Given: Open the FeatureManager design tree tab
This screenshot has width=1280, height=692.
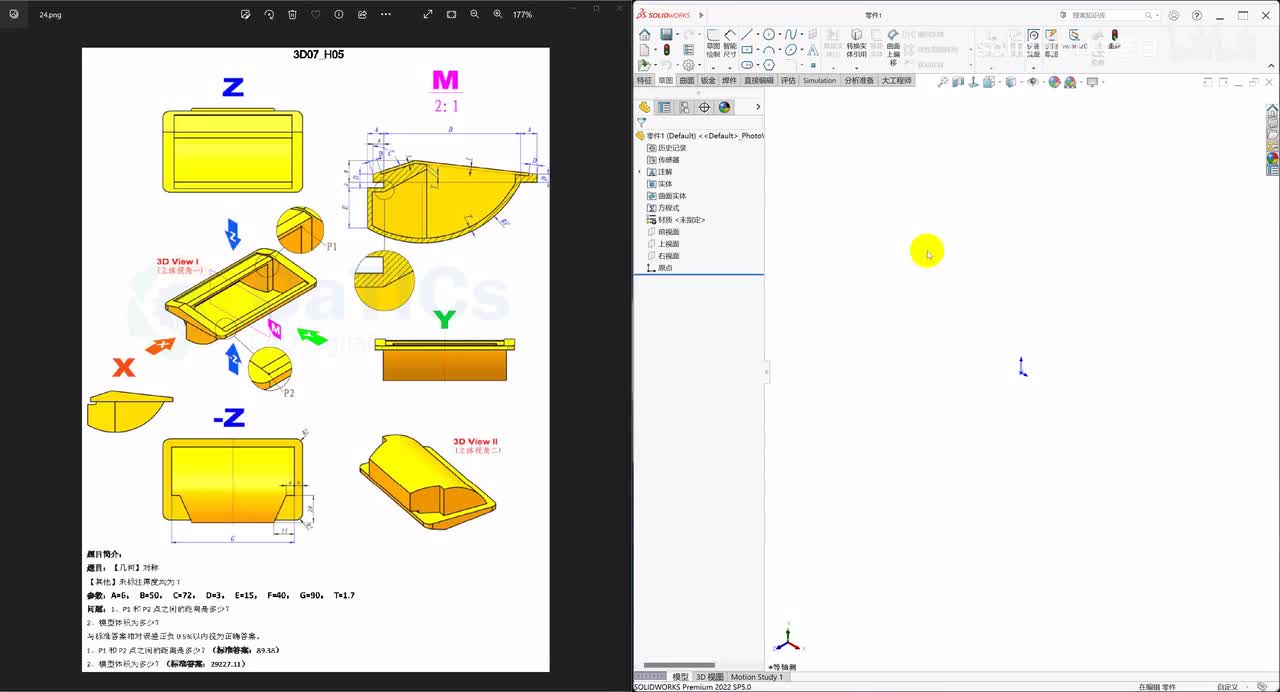Looking at the screenshot, I should click(x=644, y=107).
